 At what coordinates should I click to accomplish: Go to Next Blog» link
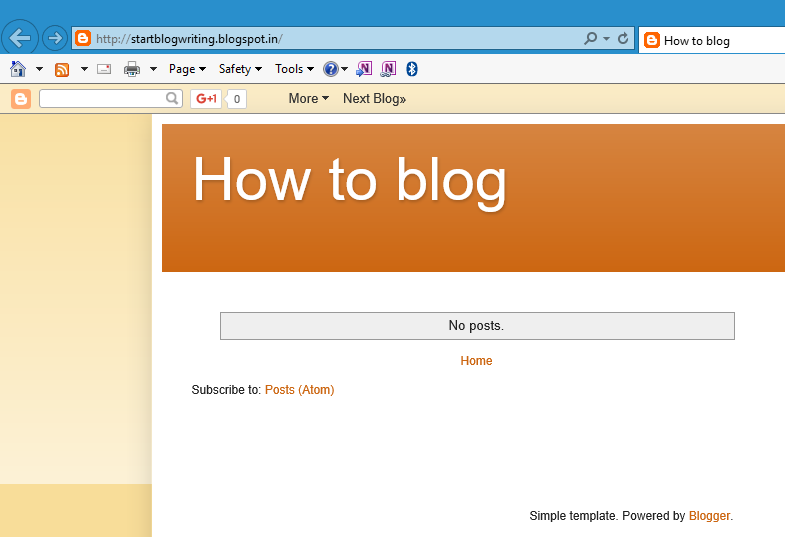[374, 99]
